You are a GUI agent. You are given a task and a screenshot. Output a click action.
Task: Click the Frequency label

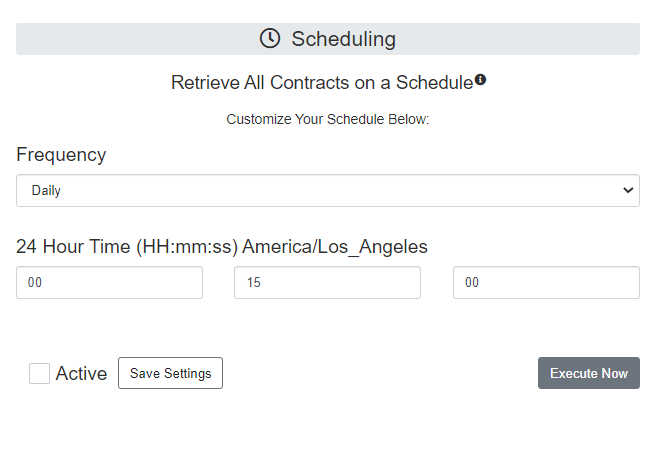click(x=61, y=155)
